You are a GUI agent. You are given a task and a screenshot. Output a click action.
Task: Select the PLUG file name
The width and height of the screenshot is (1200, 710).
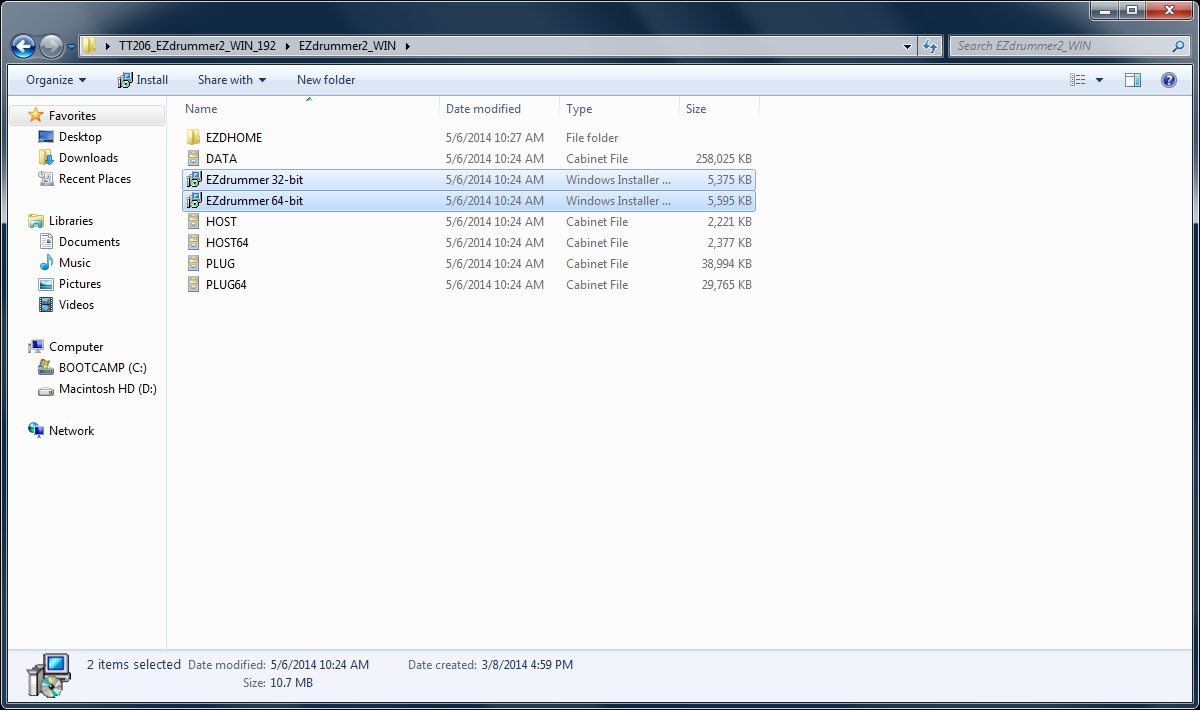click(220, 264)
